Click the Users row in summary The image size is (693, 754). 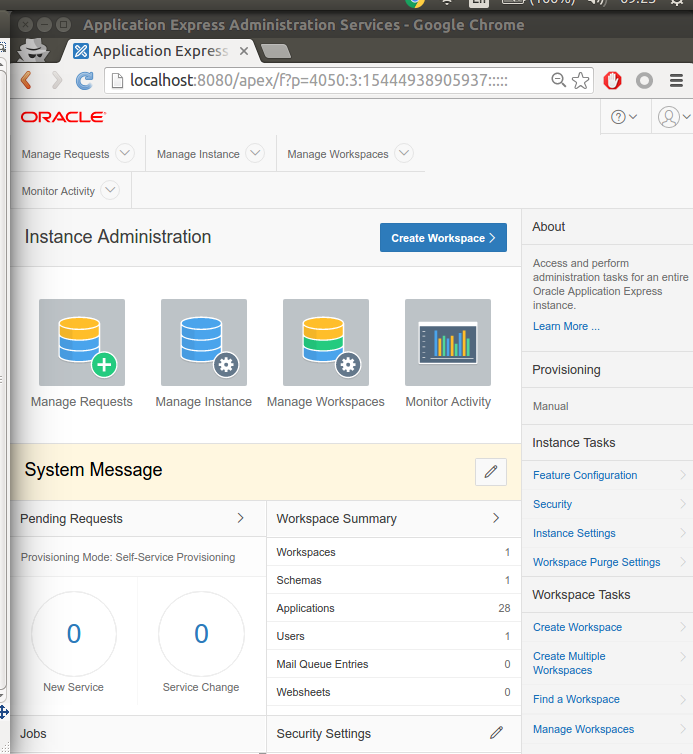coord(393,636)
